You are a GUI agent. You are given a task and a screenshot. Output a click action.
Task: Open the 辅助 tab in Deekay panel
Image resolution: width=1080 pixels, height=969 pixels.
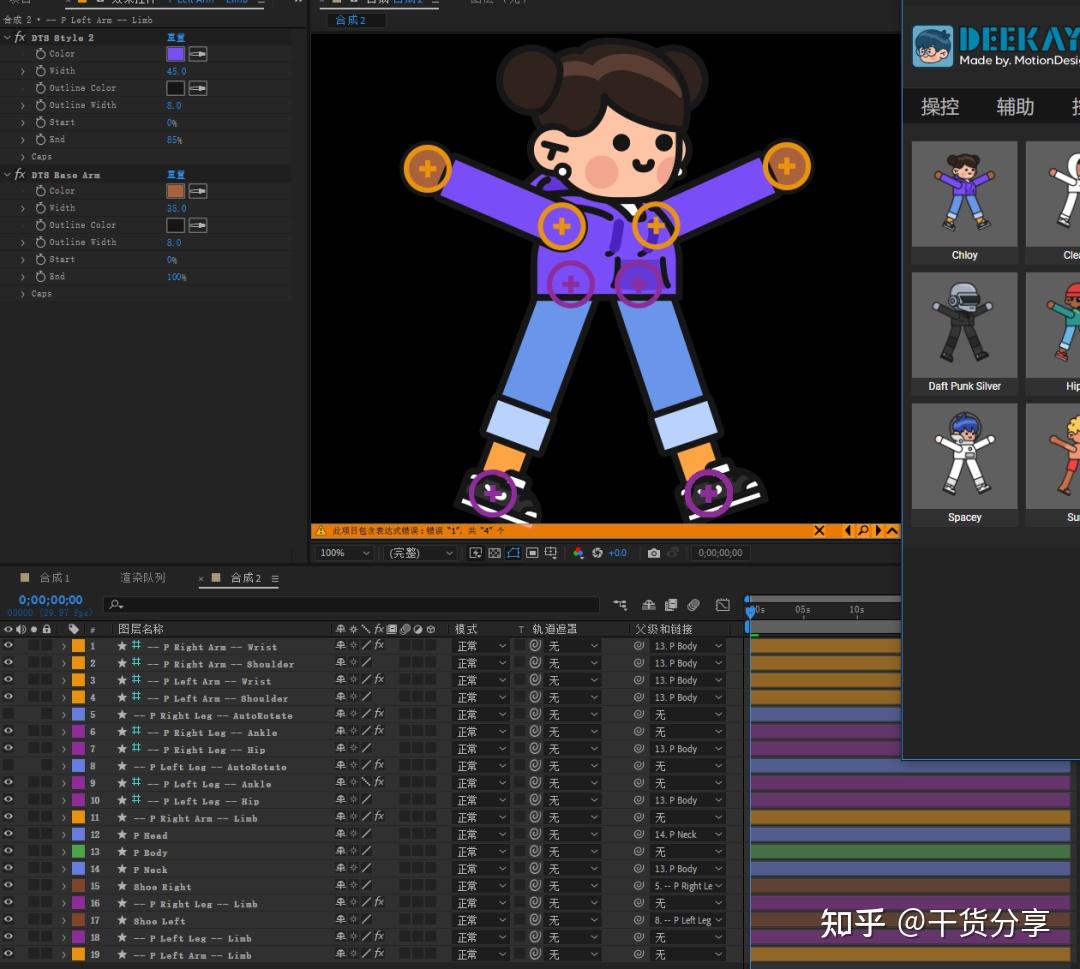click(x=1015, y=107)
